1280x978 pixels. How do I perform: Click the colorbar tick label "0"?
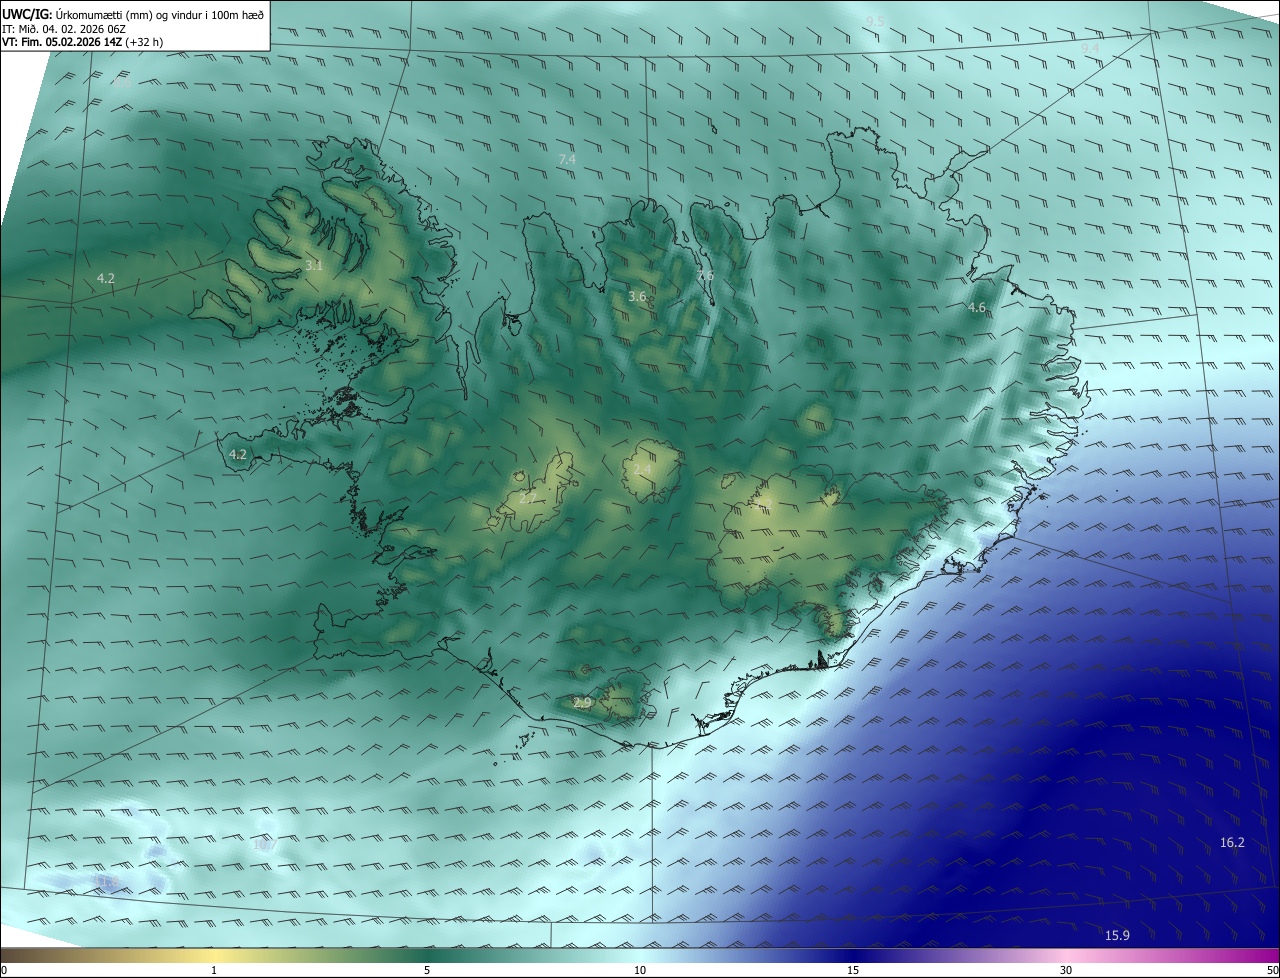pos(4,970)
